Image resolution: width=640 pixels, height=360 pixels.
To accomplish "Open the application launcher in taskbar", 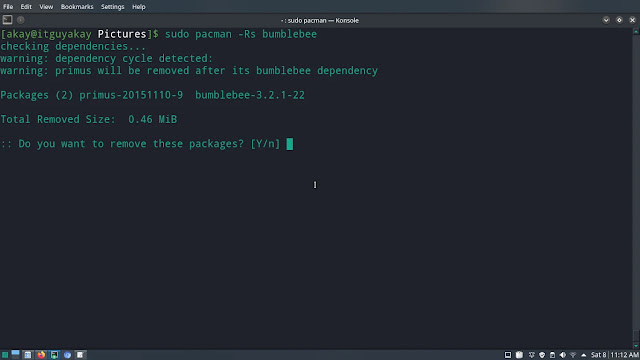I will tap(4, 355).
